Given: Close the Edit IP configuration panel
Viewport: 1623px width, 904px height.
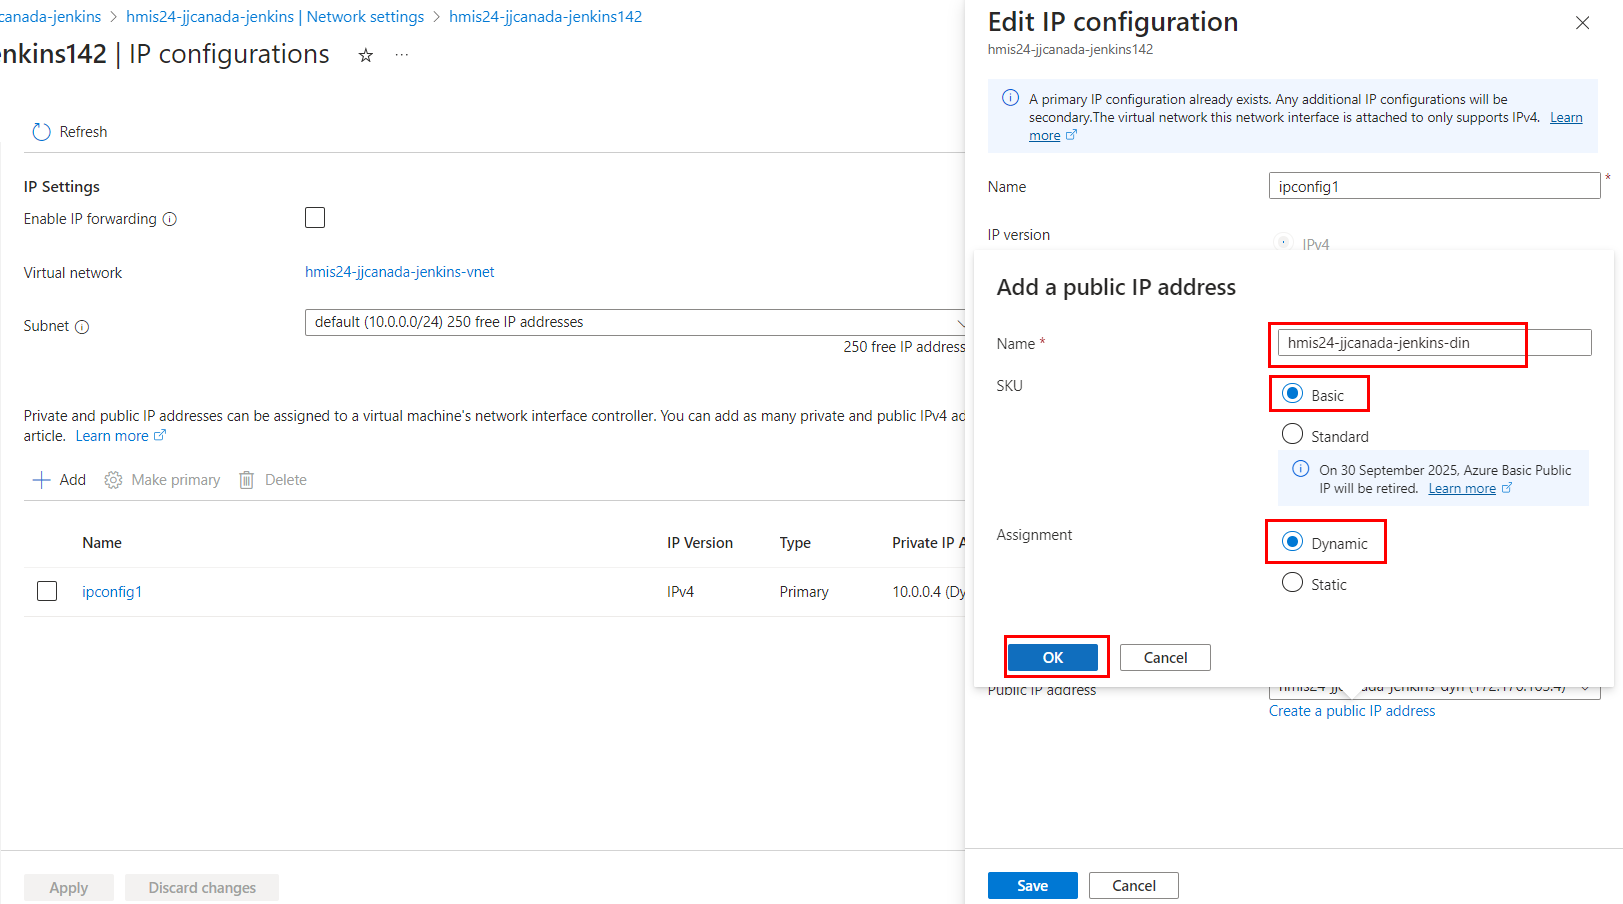Looking at the screenshot, I should pyautogui.click(x=1582, y=23).
